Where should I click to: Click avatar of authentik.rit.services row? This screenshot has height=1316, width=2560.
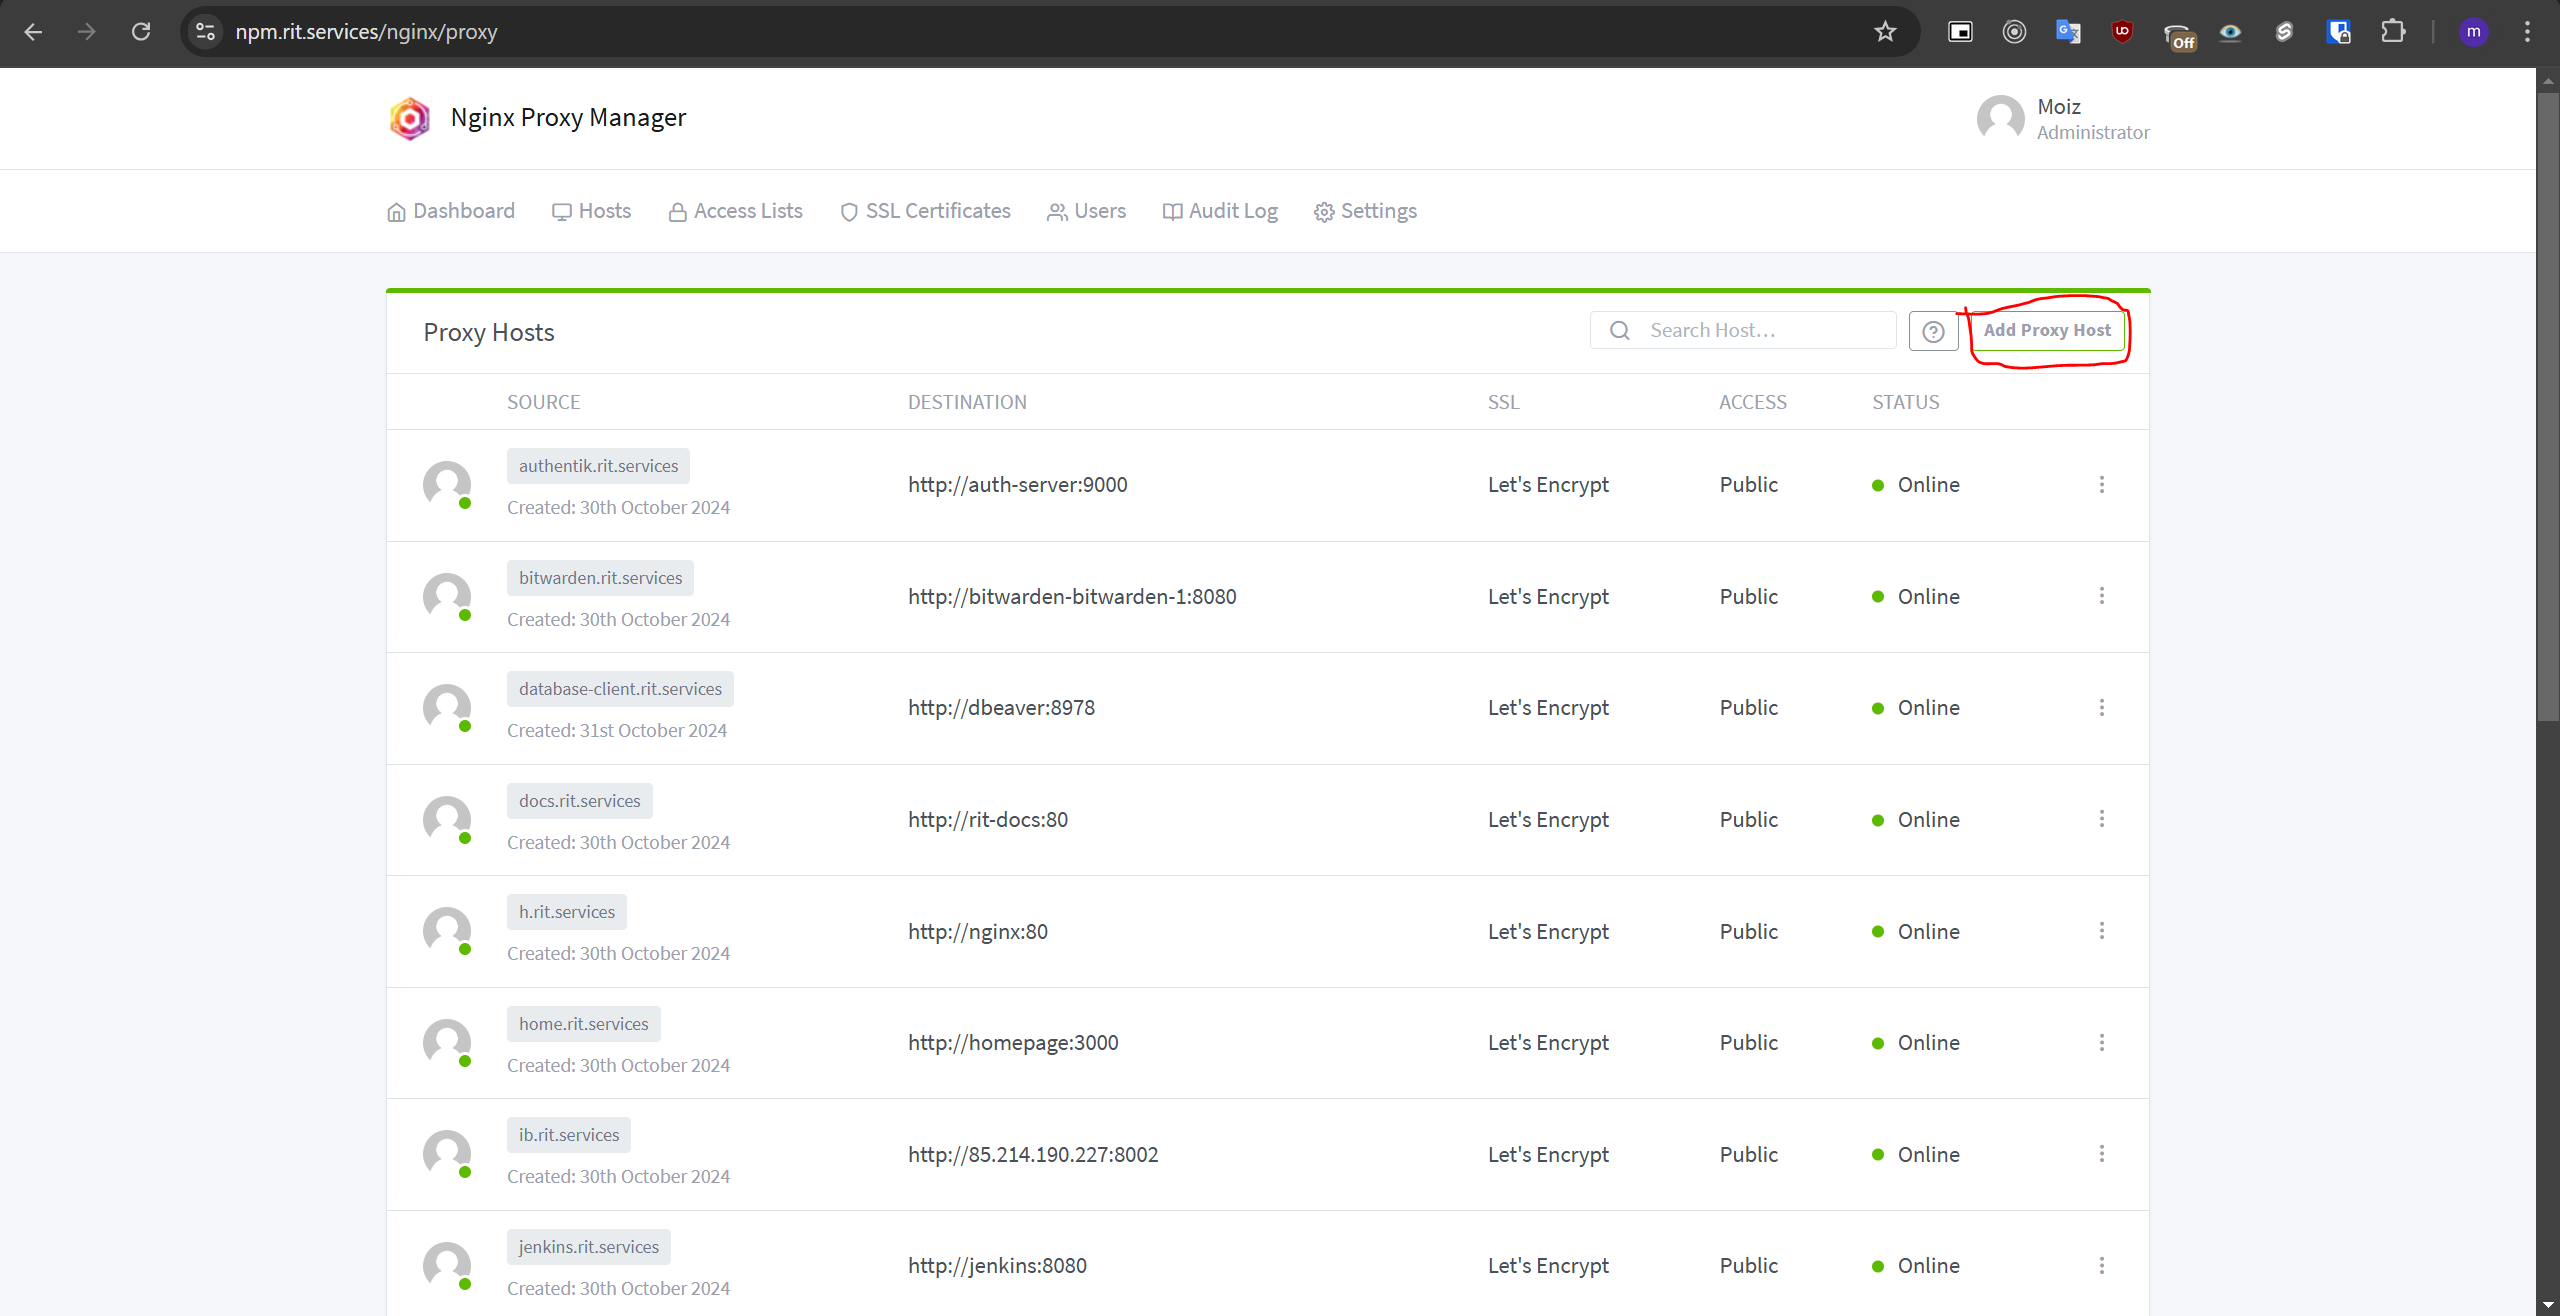click(446, 485)
